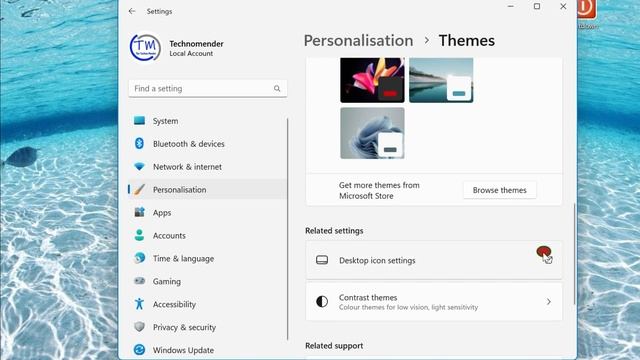Viewport: 640px width, 360px height.
Task: Click the sidebar navigation scrollbar
Action: pyautogui.click(x=288, y=229)
